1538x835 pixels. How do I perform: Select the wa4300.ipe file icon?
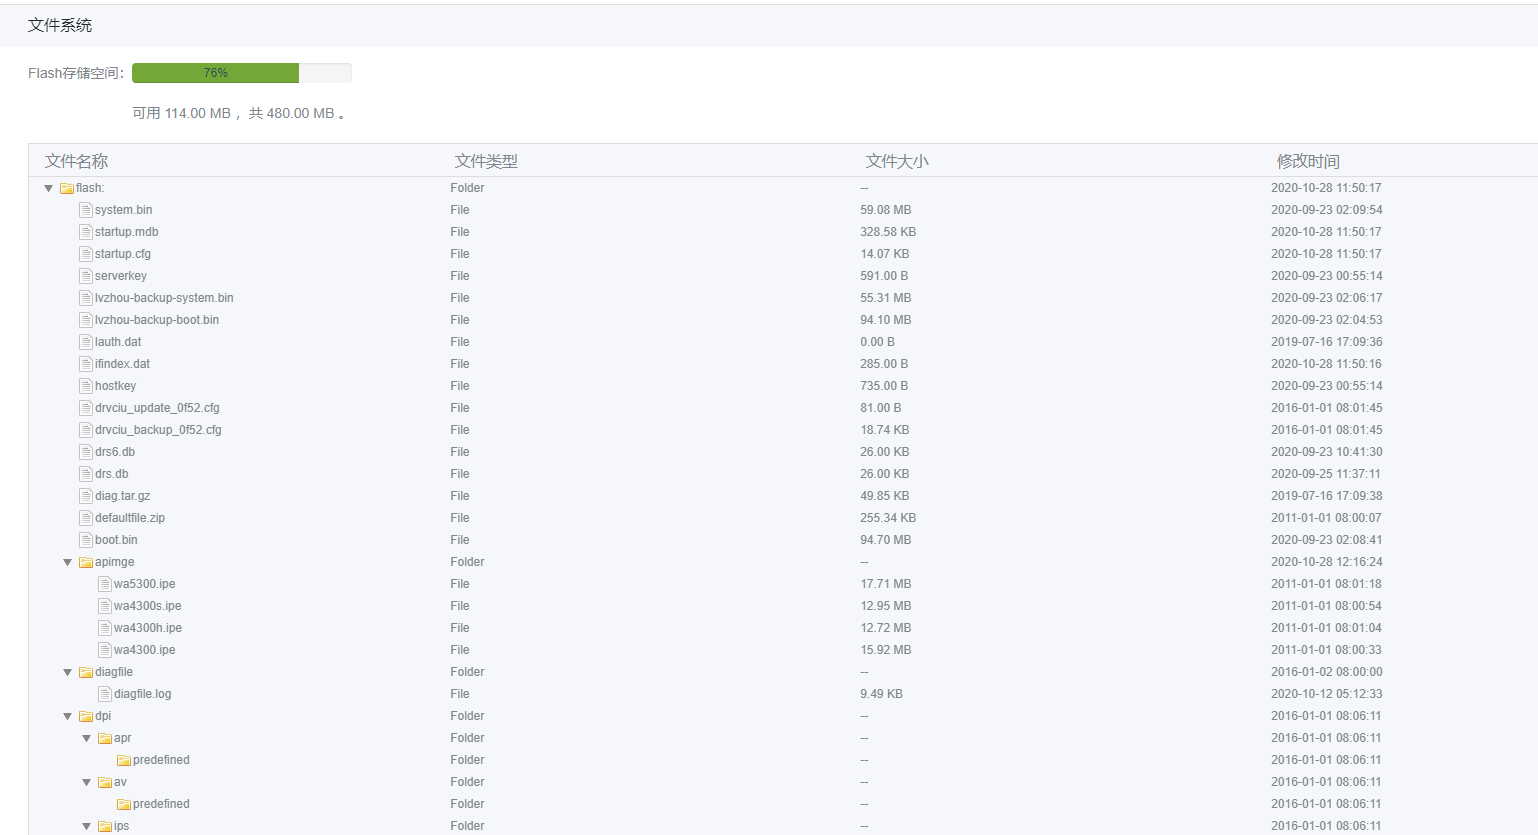click(x=105, y=650)
